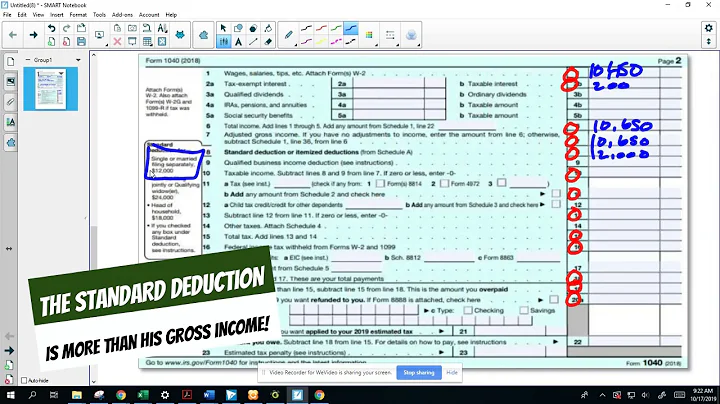Open the File menu
720x404 pixels.
coord(7,15)
